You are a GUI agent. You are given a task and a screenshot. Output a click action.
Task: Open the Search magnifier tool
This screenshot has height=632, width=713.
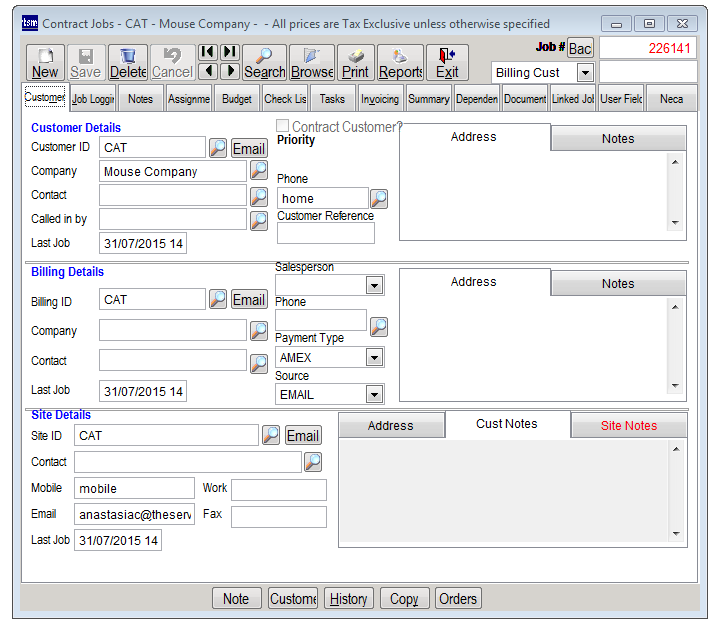(x=264, y=62)
